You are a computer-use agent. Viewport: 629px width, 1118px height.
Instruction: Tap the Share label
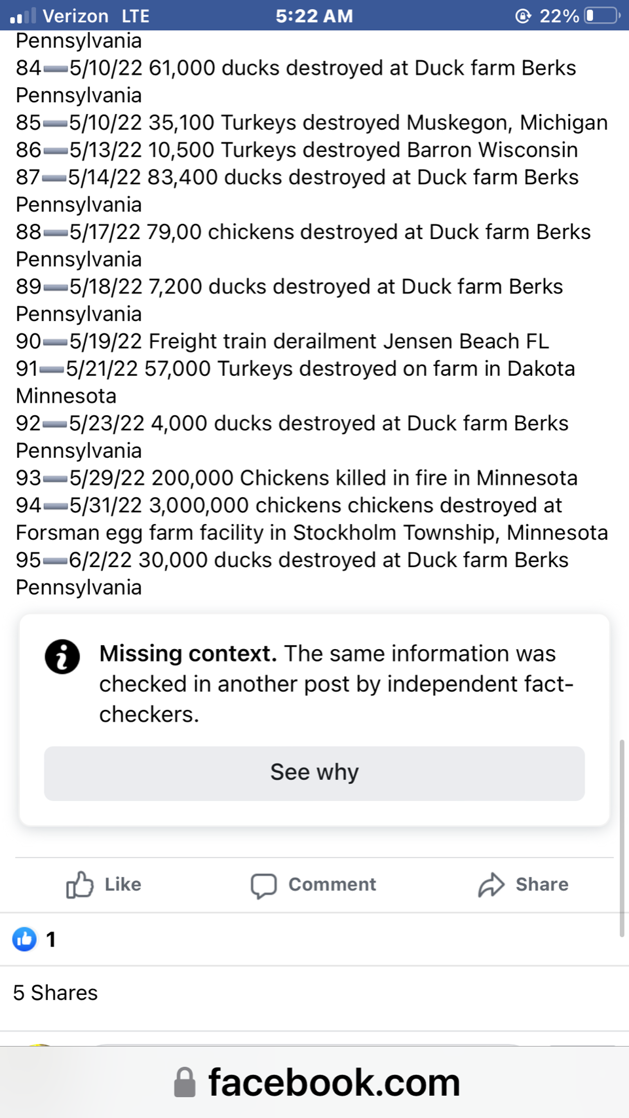[x=542, y=884]
